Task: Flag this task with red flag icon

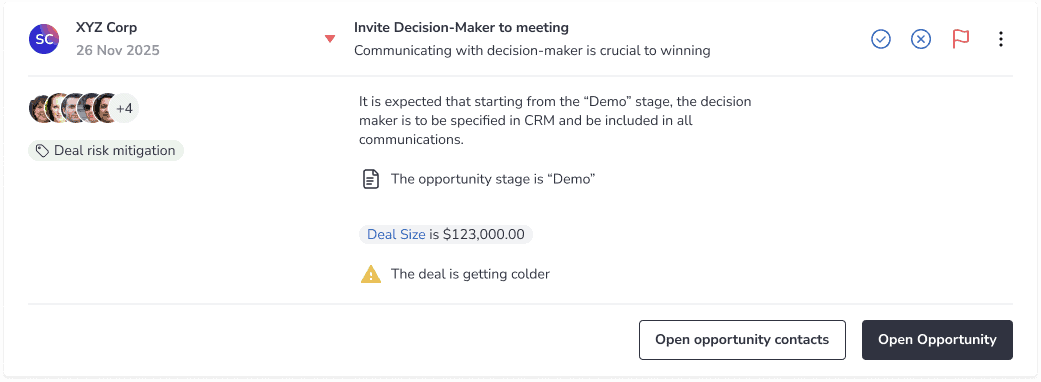Action: click(961, 39)
